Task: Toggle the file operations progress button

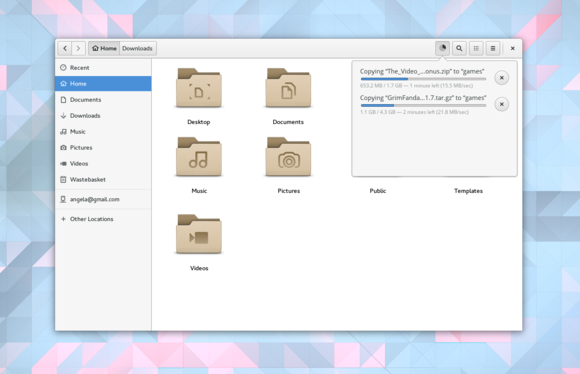Action: (x=442, y=48)
